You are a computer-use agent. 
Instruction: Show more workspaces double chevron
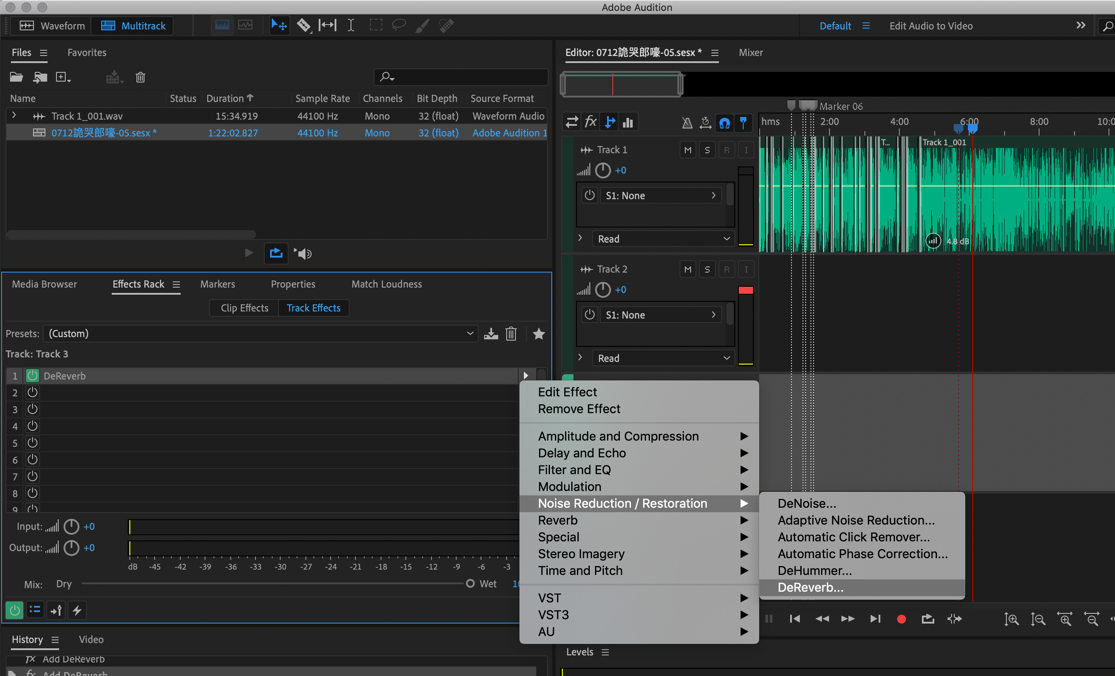coord(1081,26)
